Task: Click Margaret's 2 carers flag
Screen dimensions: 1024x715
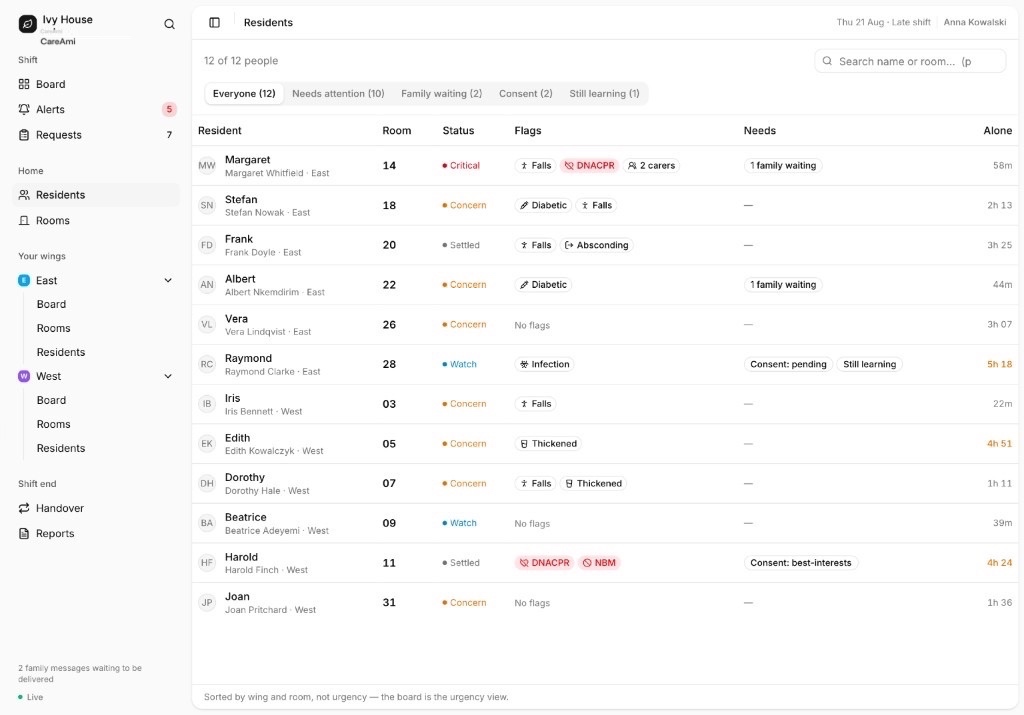Action: [652, 166]
